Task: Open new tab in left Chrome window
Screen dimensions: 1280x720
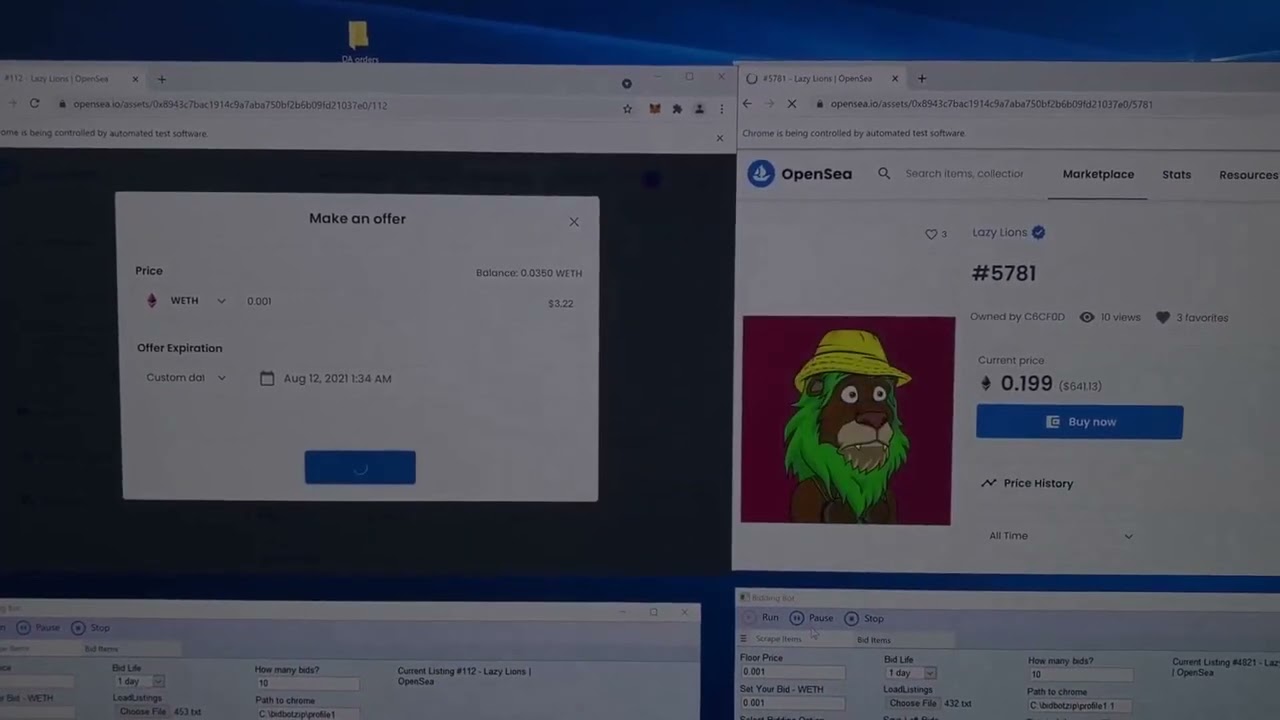Action: pos(161,79)
